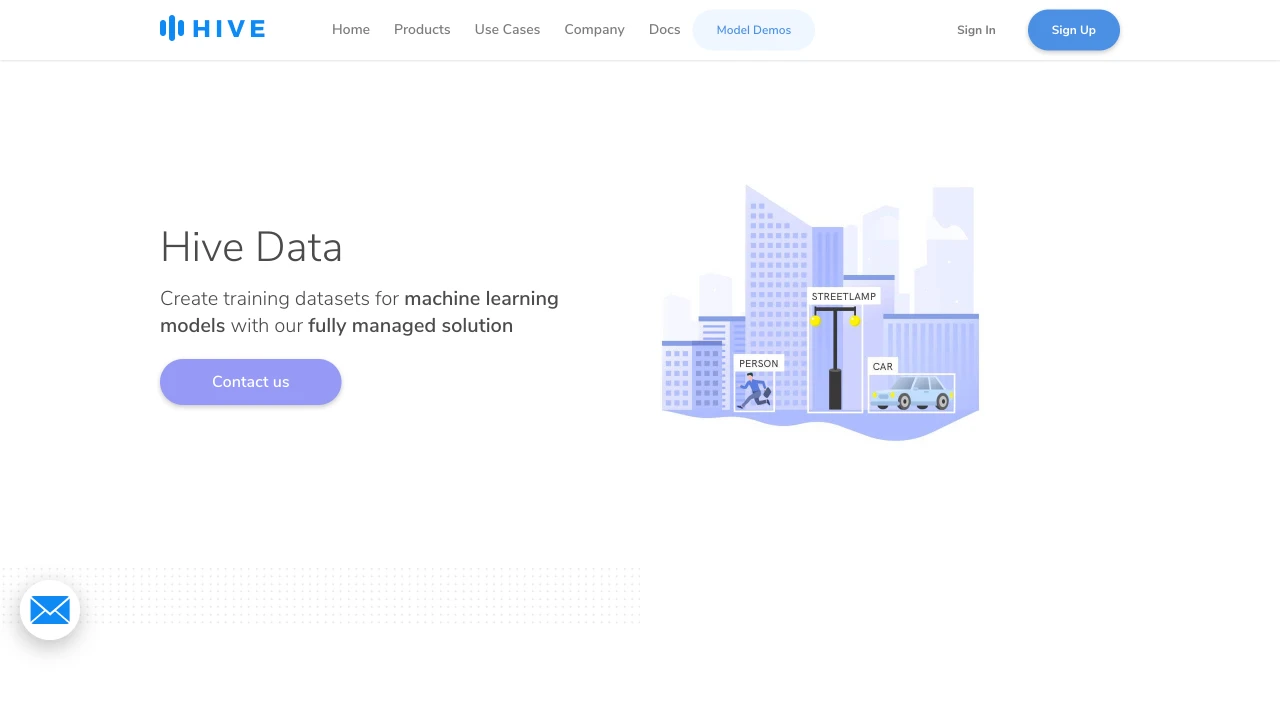1280x712 pixels.
Task: Open the Company menu
Action: (x=594, y=30)
